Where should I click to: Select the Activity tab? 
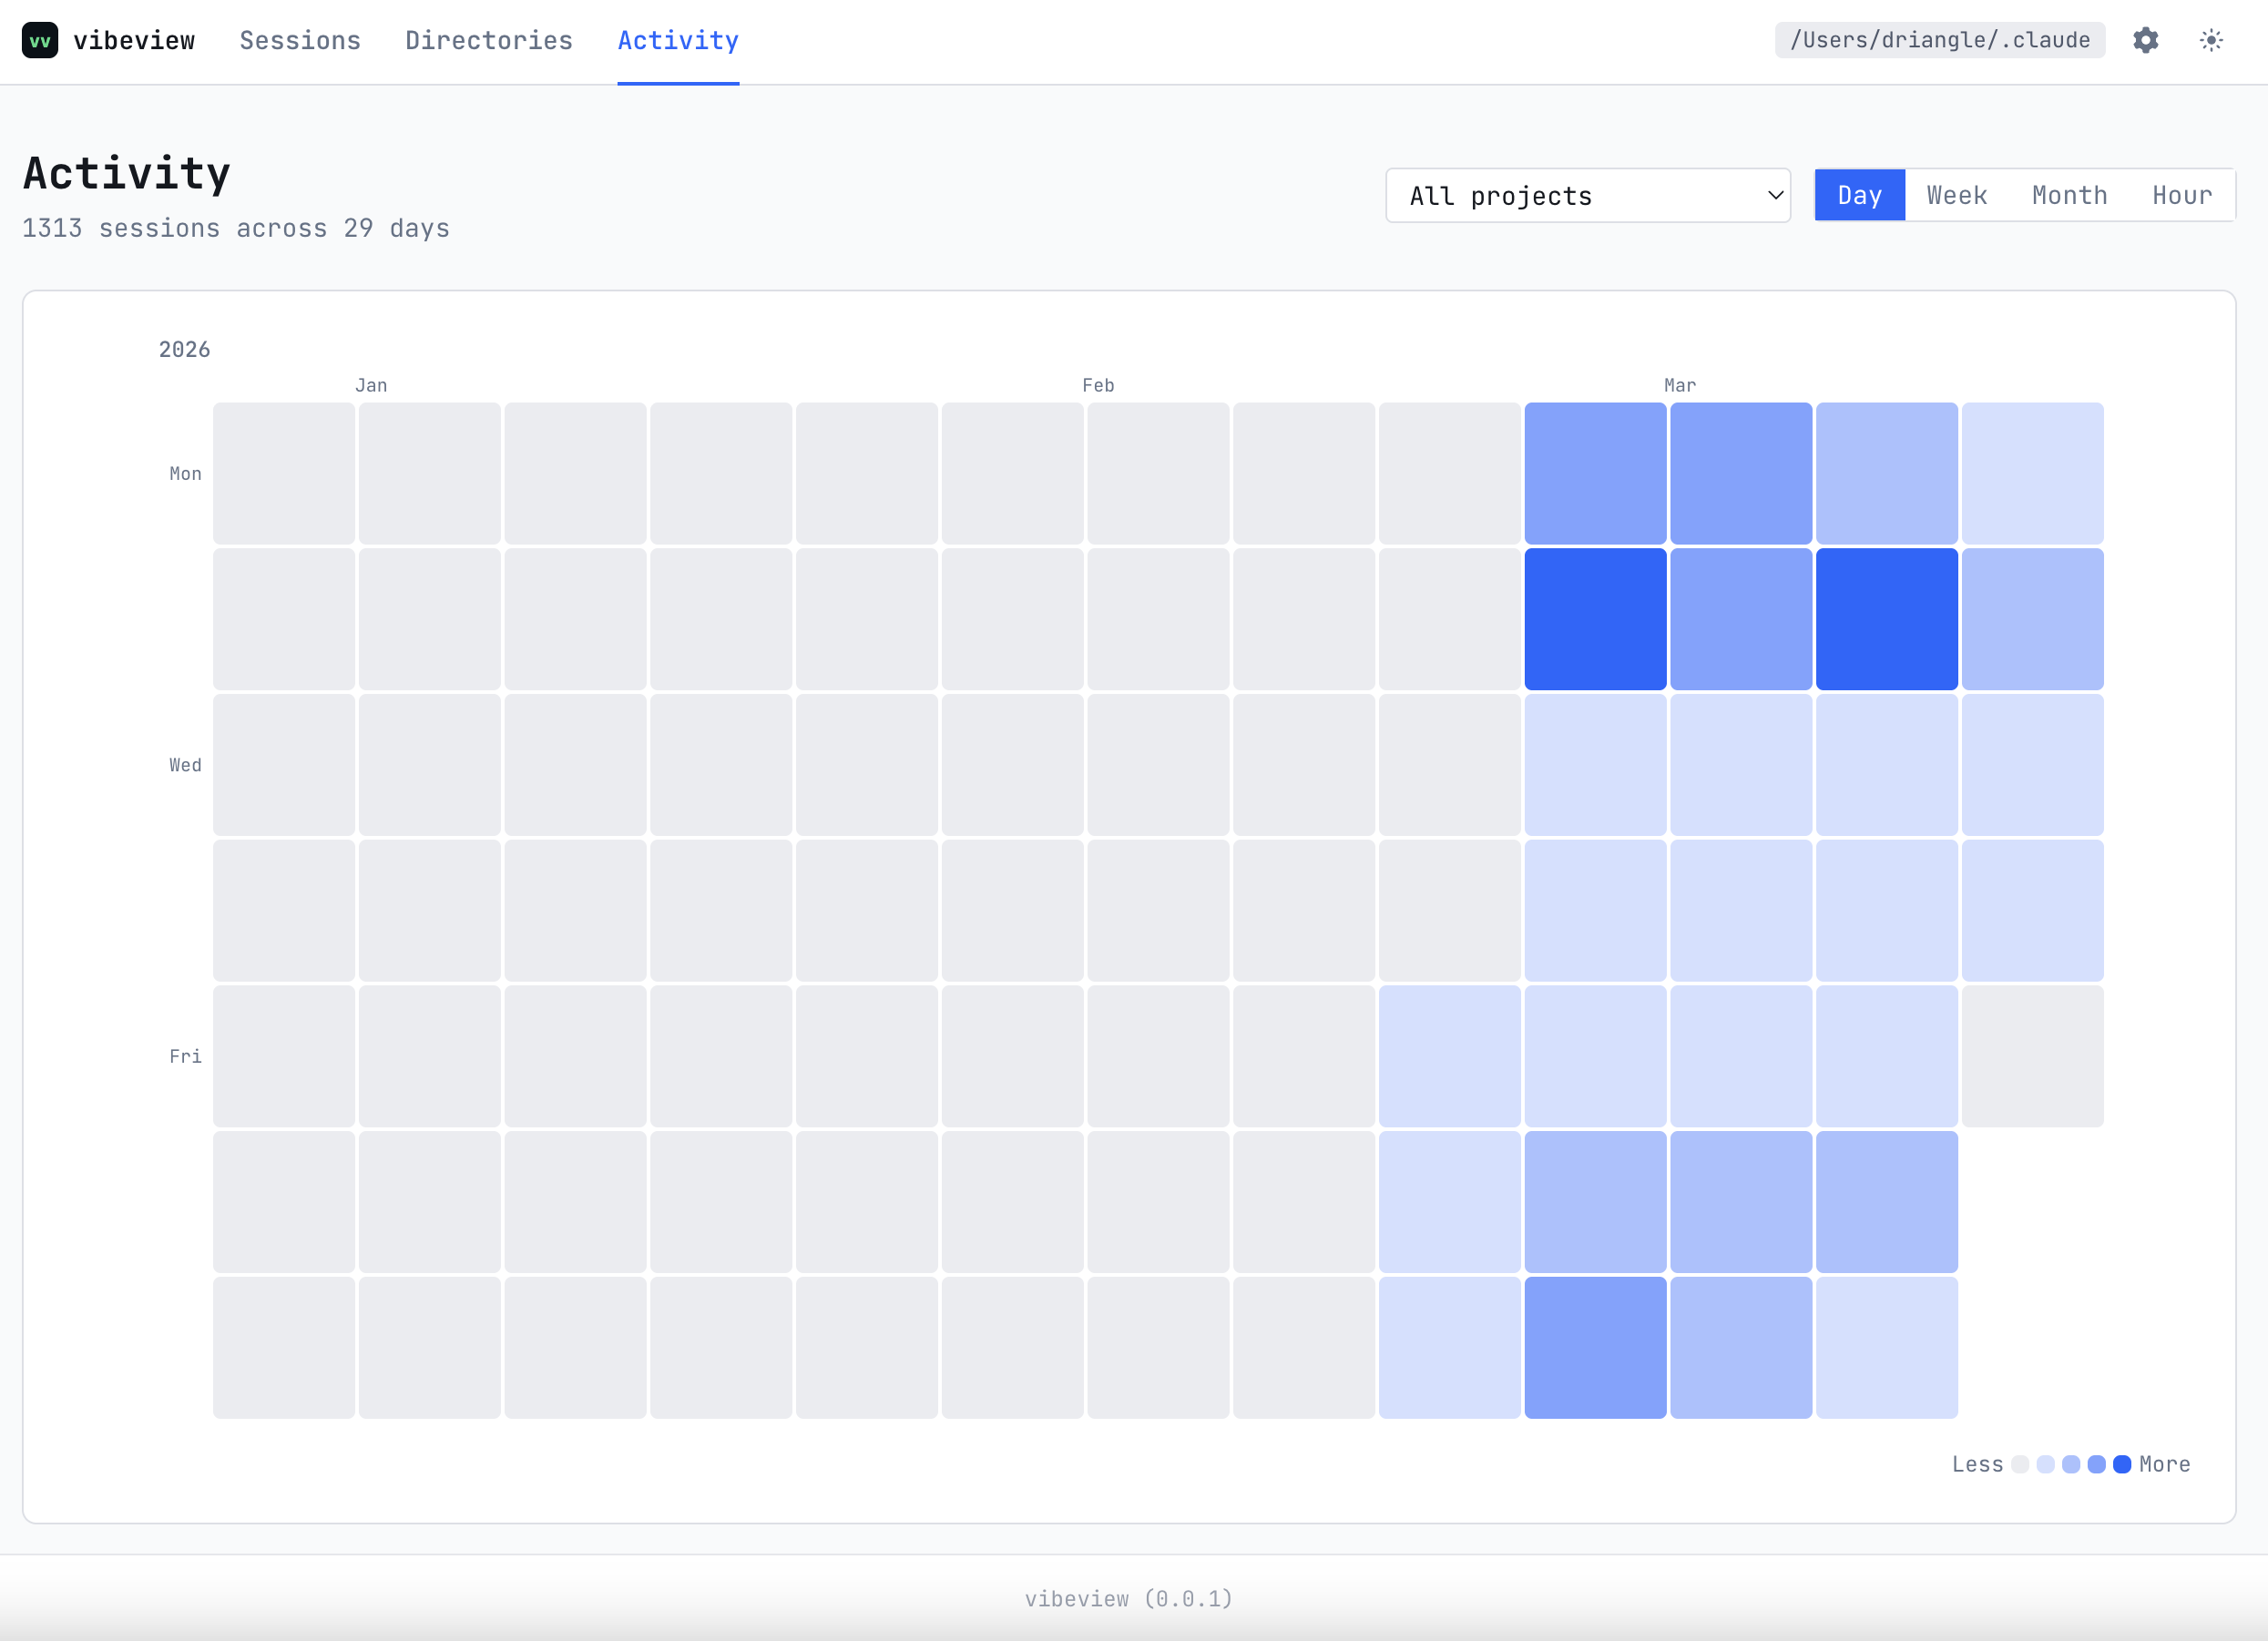click(678, 40)
